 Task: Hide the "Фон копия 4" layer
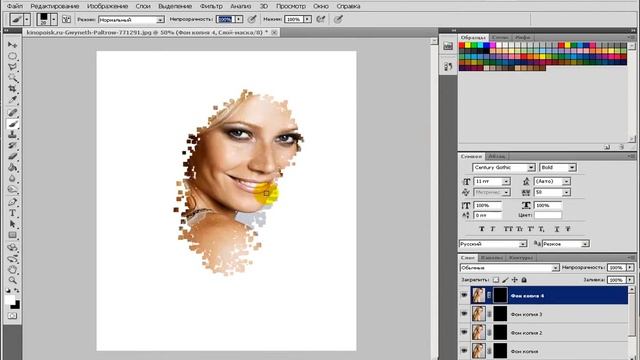point(464,295)
